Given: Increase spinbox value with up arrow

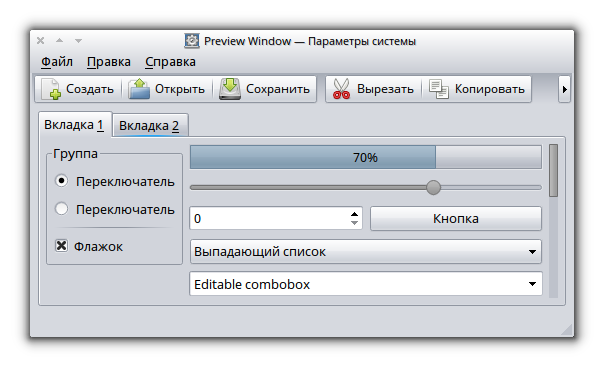Looking at the screenshot, I should 354,214.
